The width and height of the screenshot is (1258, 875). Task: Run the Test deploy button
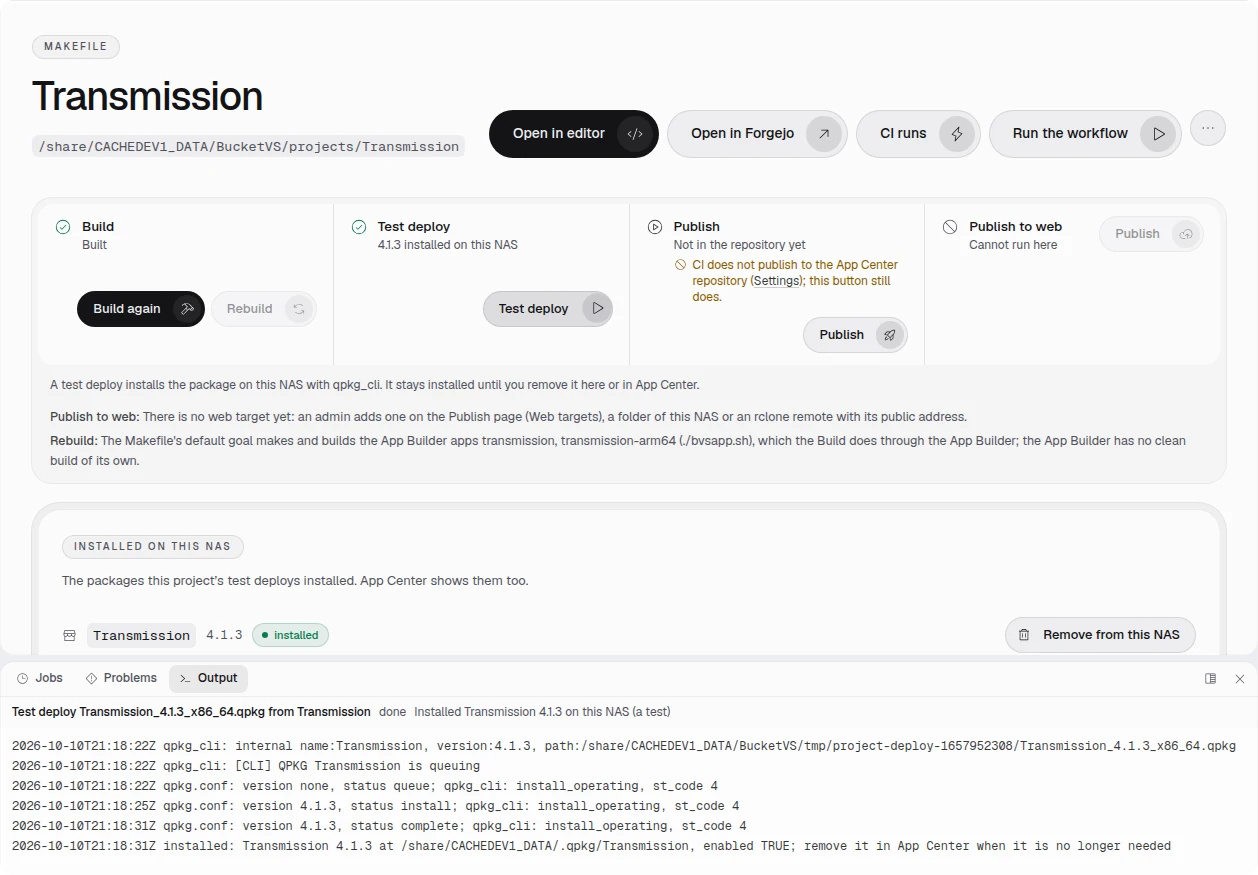[548, 309]
